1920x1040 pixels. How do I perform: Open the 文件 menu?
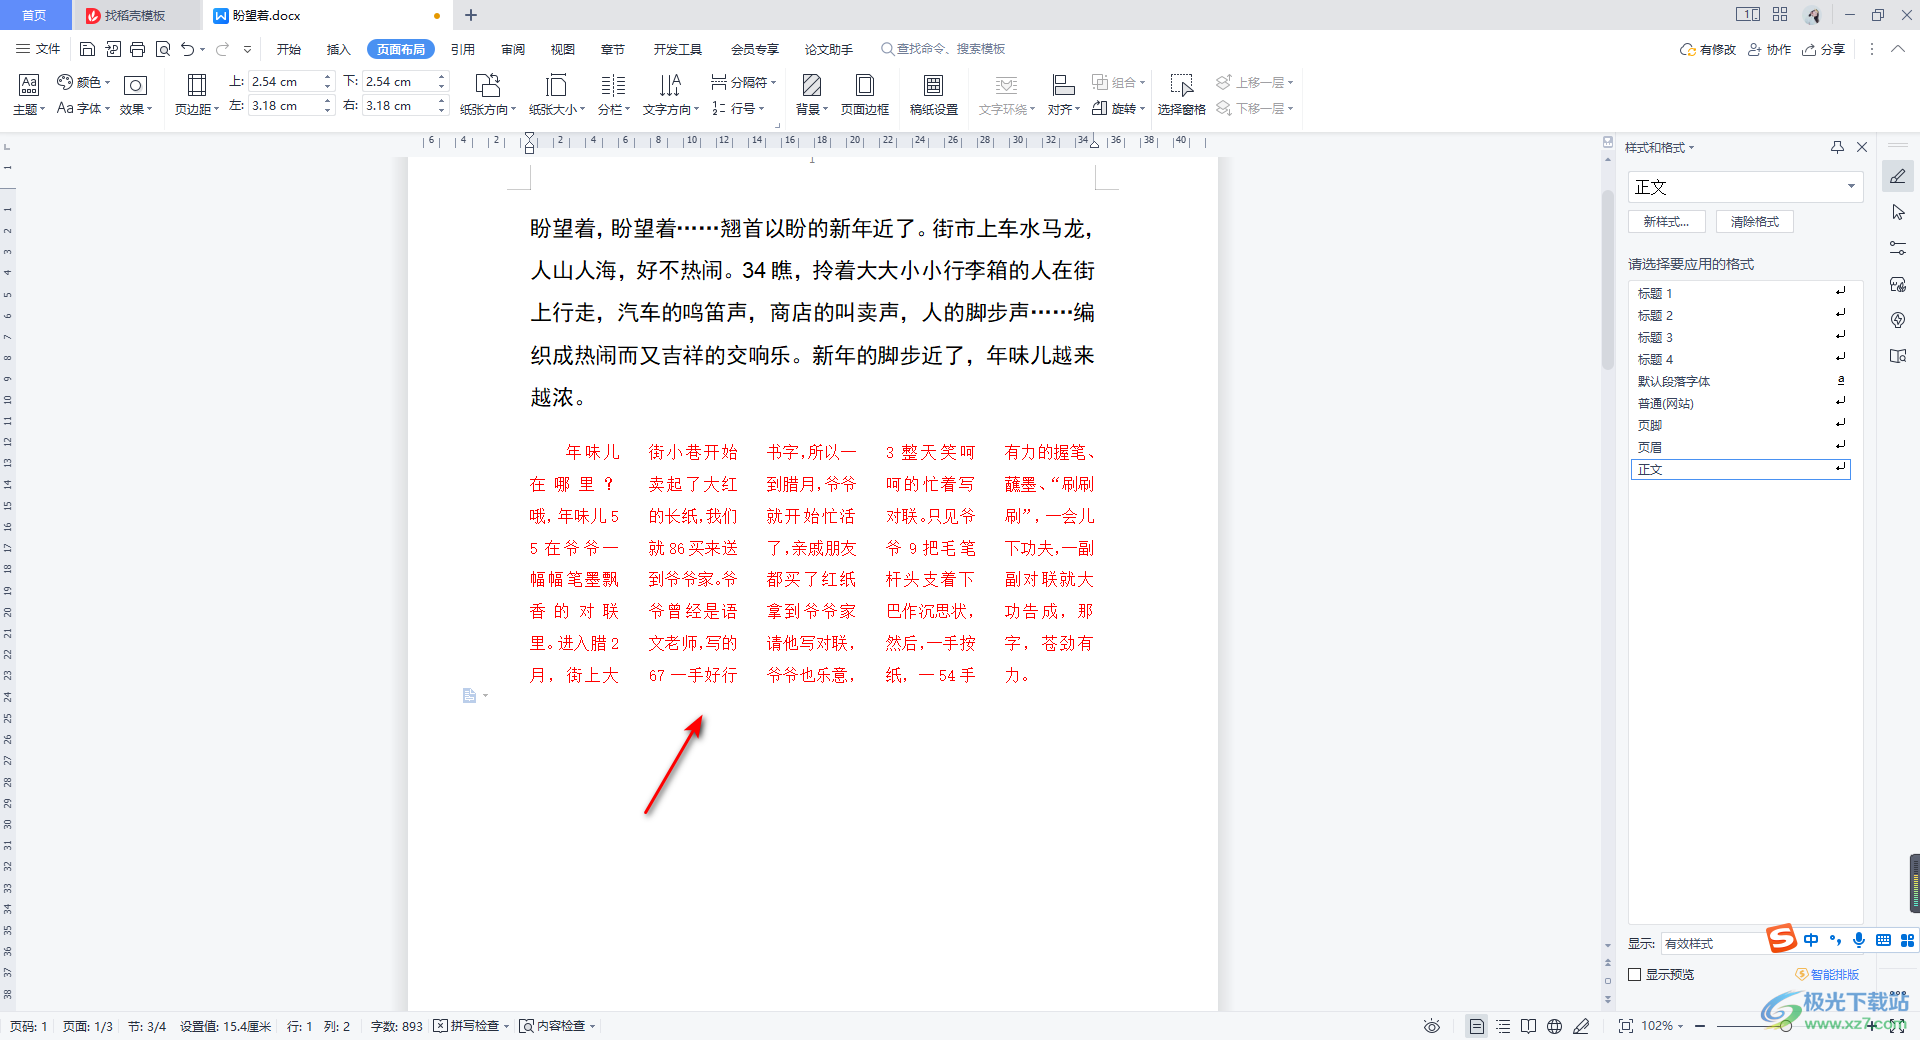point(38,49)
